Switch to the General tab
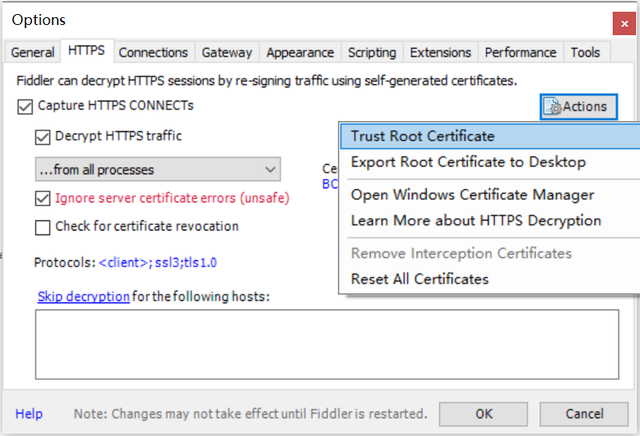The image size is (640, 436). click(x=32, y=52)
